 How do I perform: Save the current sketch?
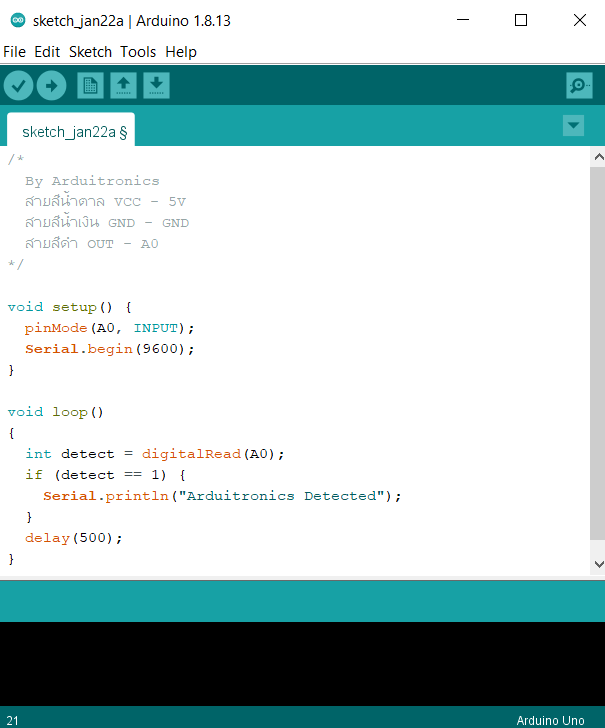[156, 85]
